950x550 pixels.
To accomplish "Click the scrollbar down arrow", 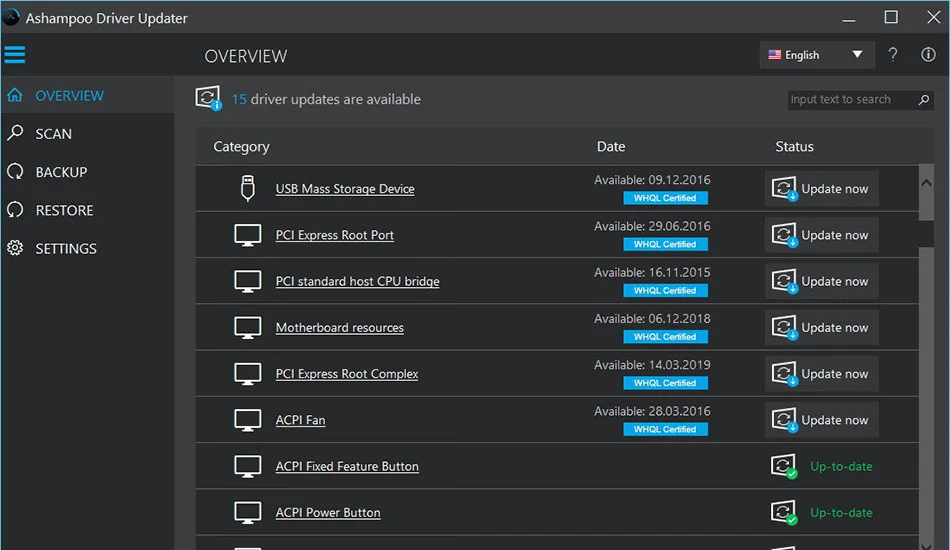I will click(x=926, y=545).
